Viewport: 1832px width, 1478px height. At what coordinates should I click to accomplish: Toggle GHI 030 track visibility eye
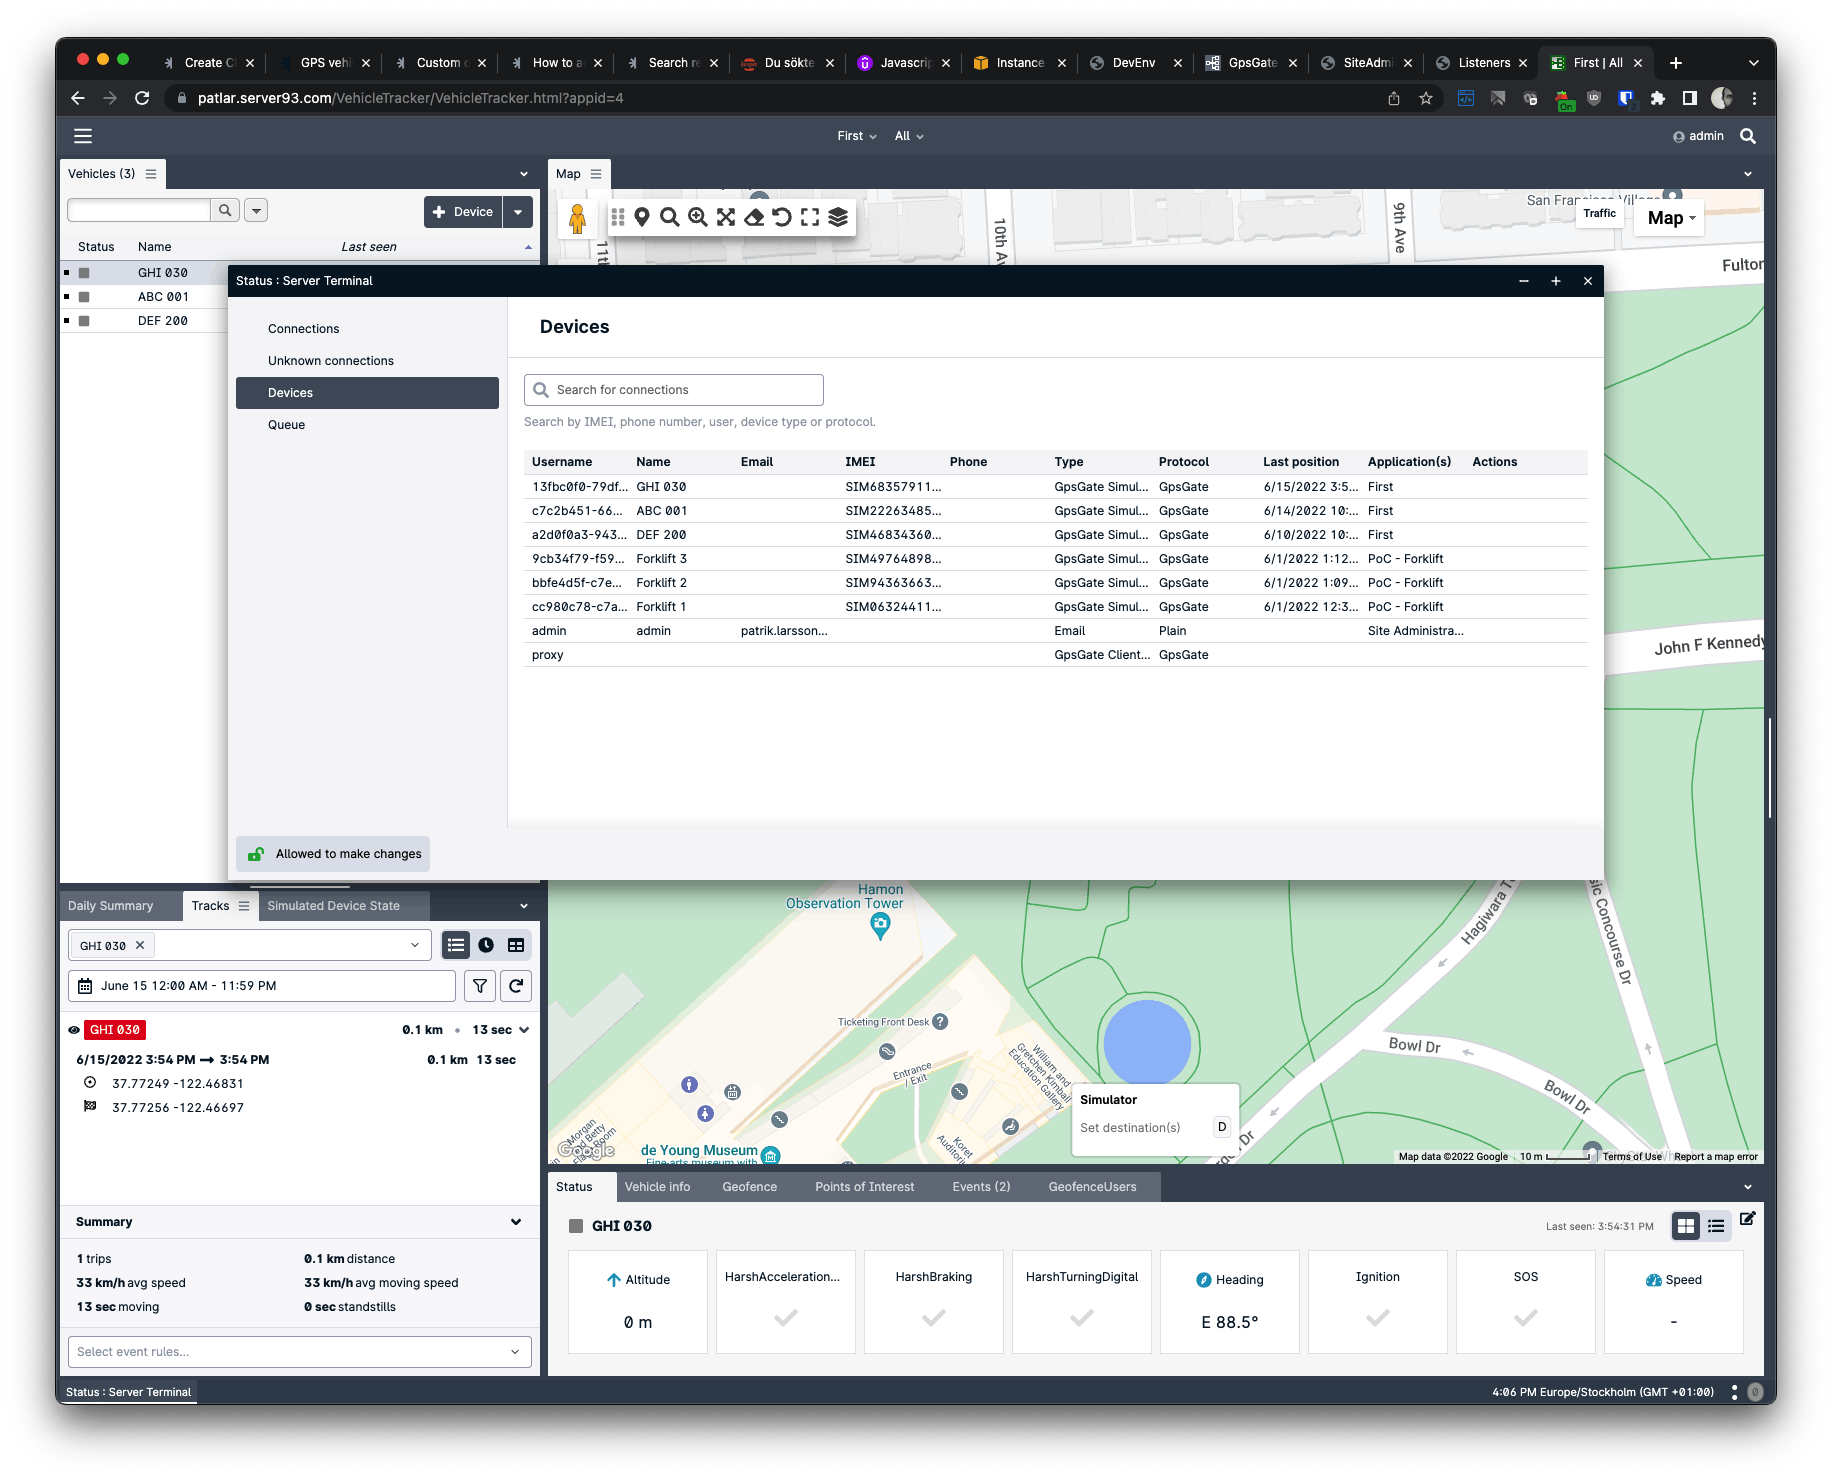coord(74,1030)
